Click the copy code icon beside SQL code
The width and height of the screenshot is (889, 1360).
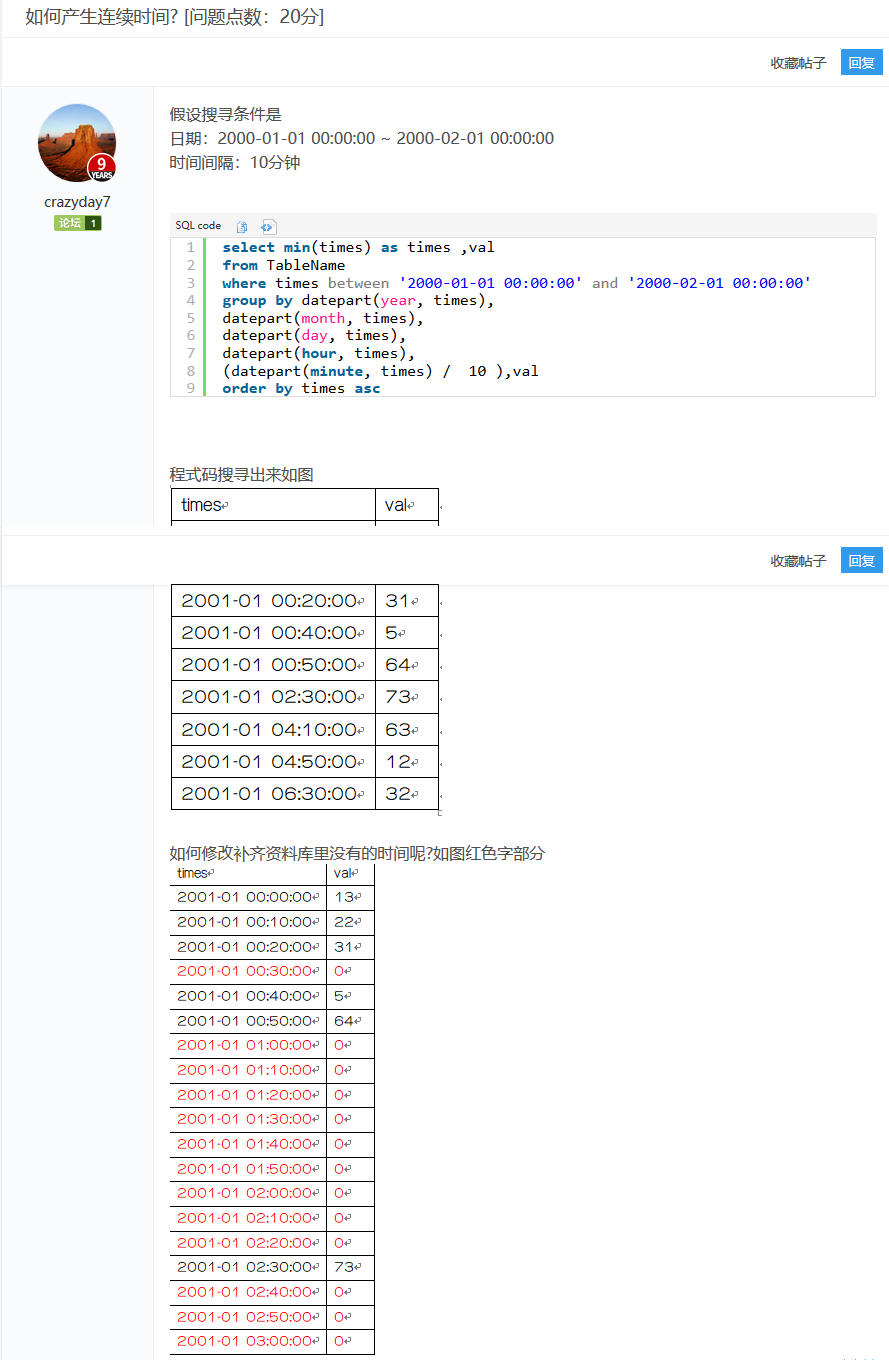[x=241, y=227]
